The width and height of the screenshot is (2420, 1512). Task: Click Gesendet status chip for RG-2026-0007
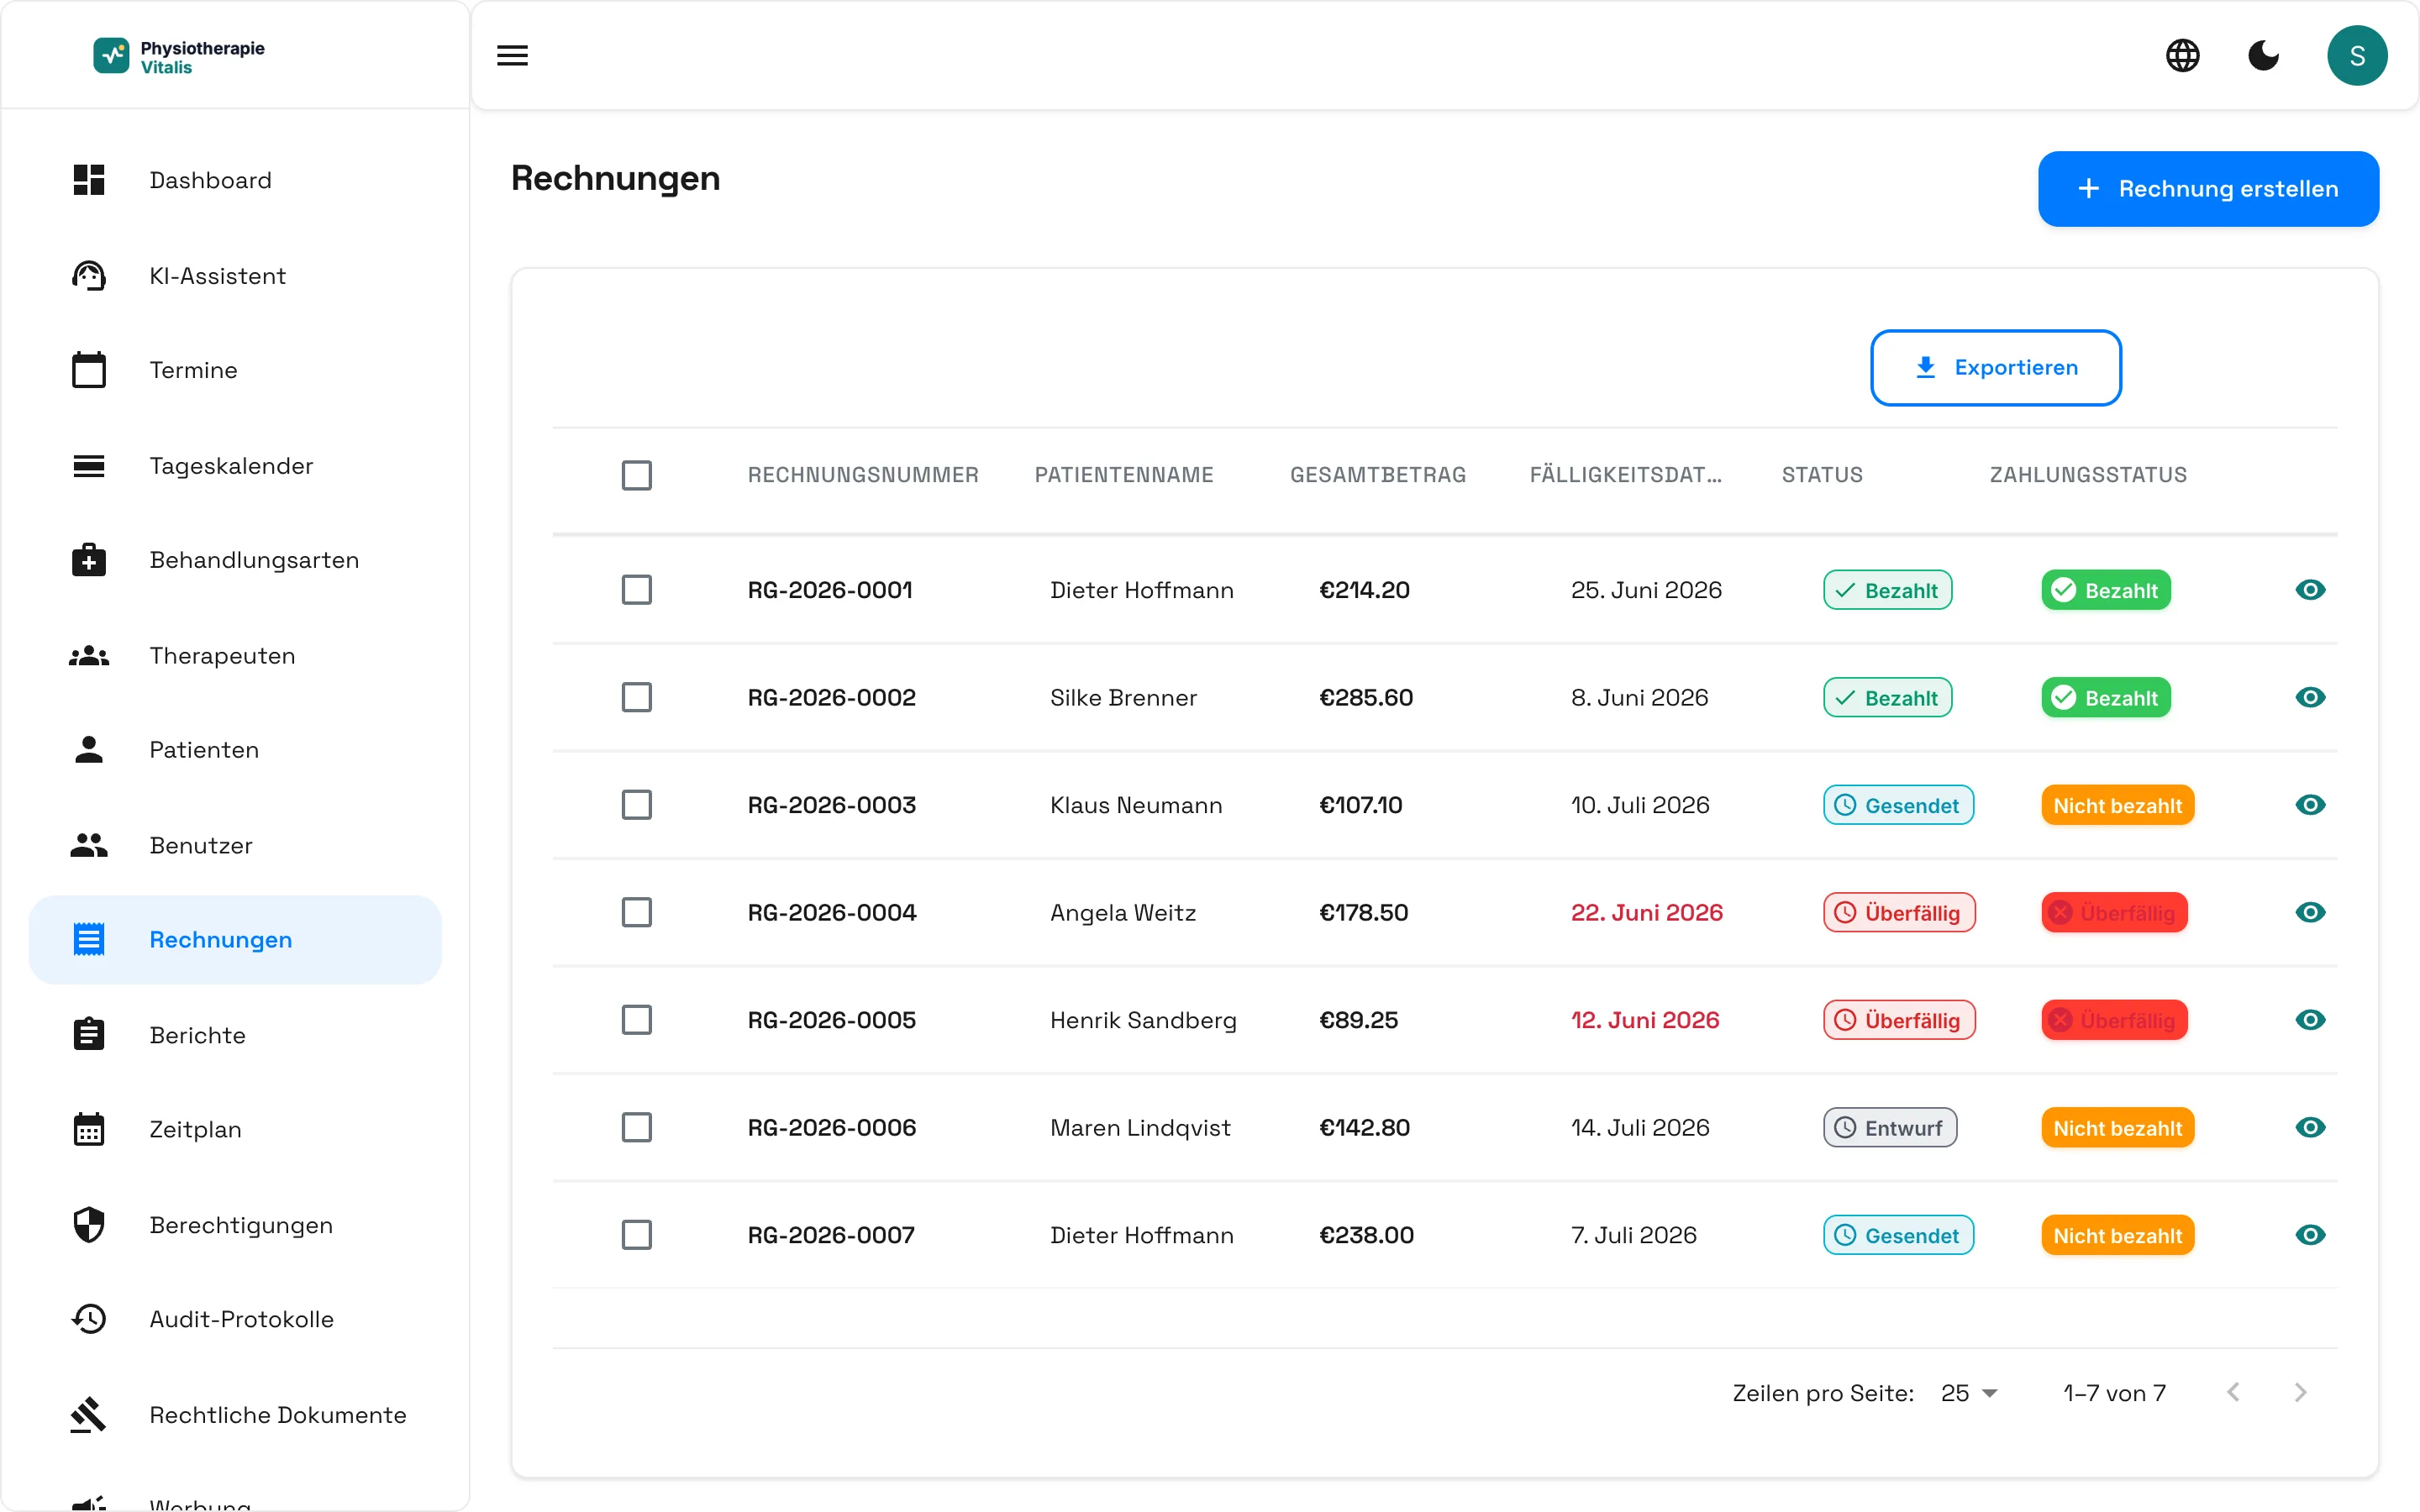pyautogui.click(x=1898, y=1236)
